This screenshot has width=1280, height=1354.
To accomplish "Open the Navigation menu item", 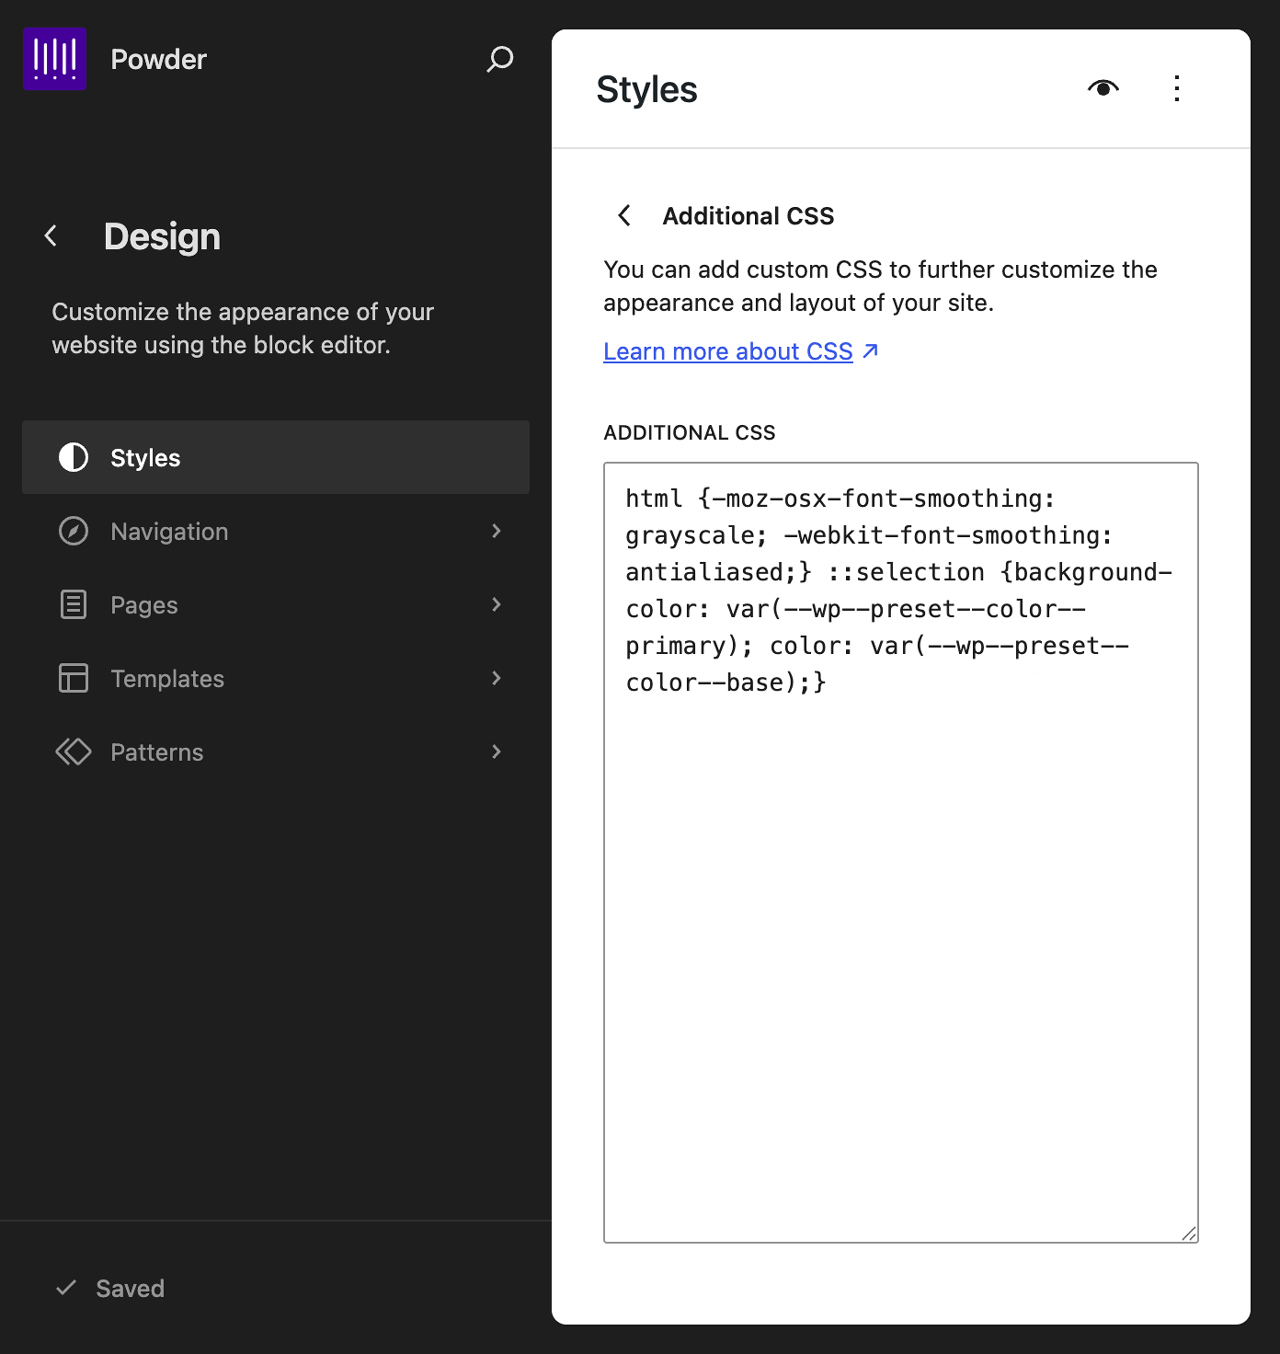I will [276, 531].
